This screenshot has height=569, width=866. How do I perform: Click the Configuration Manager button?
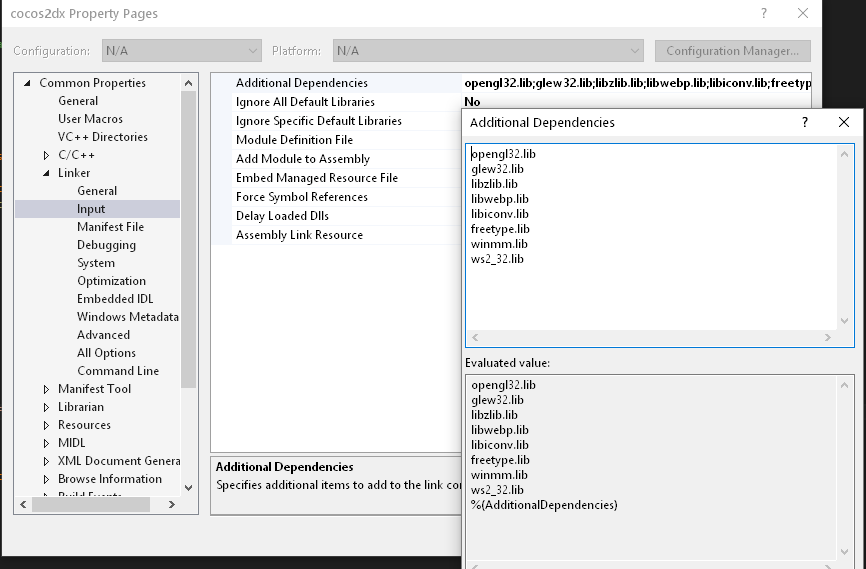pos(732,51)
